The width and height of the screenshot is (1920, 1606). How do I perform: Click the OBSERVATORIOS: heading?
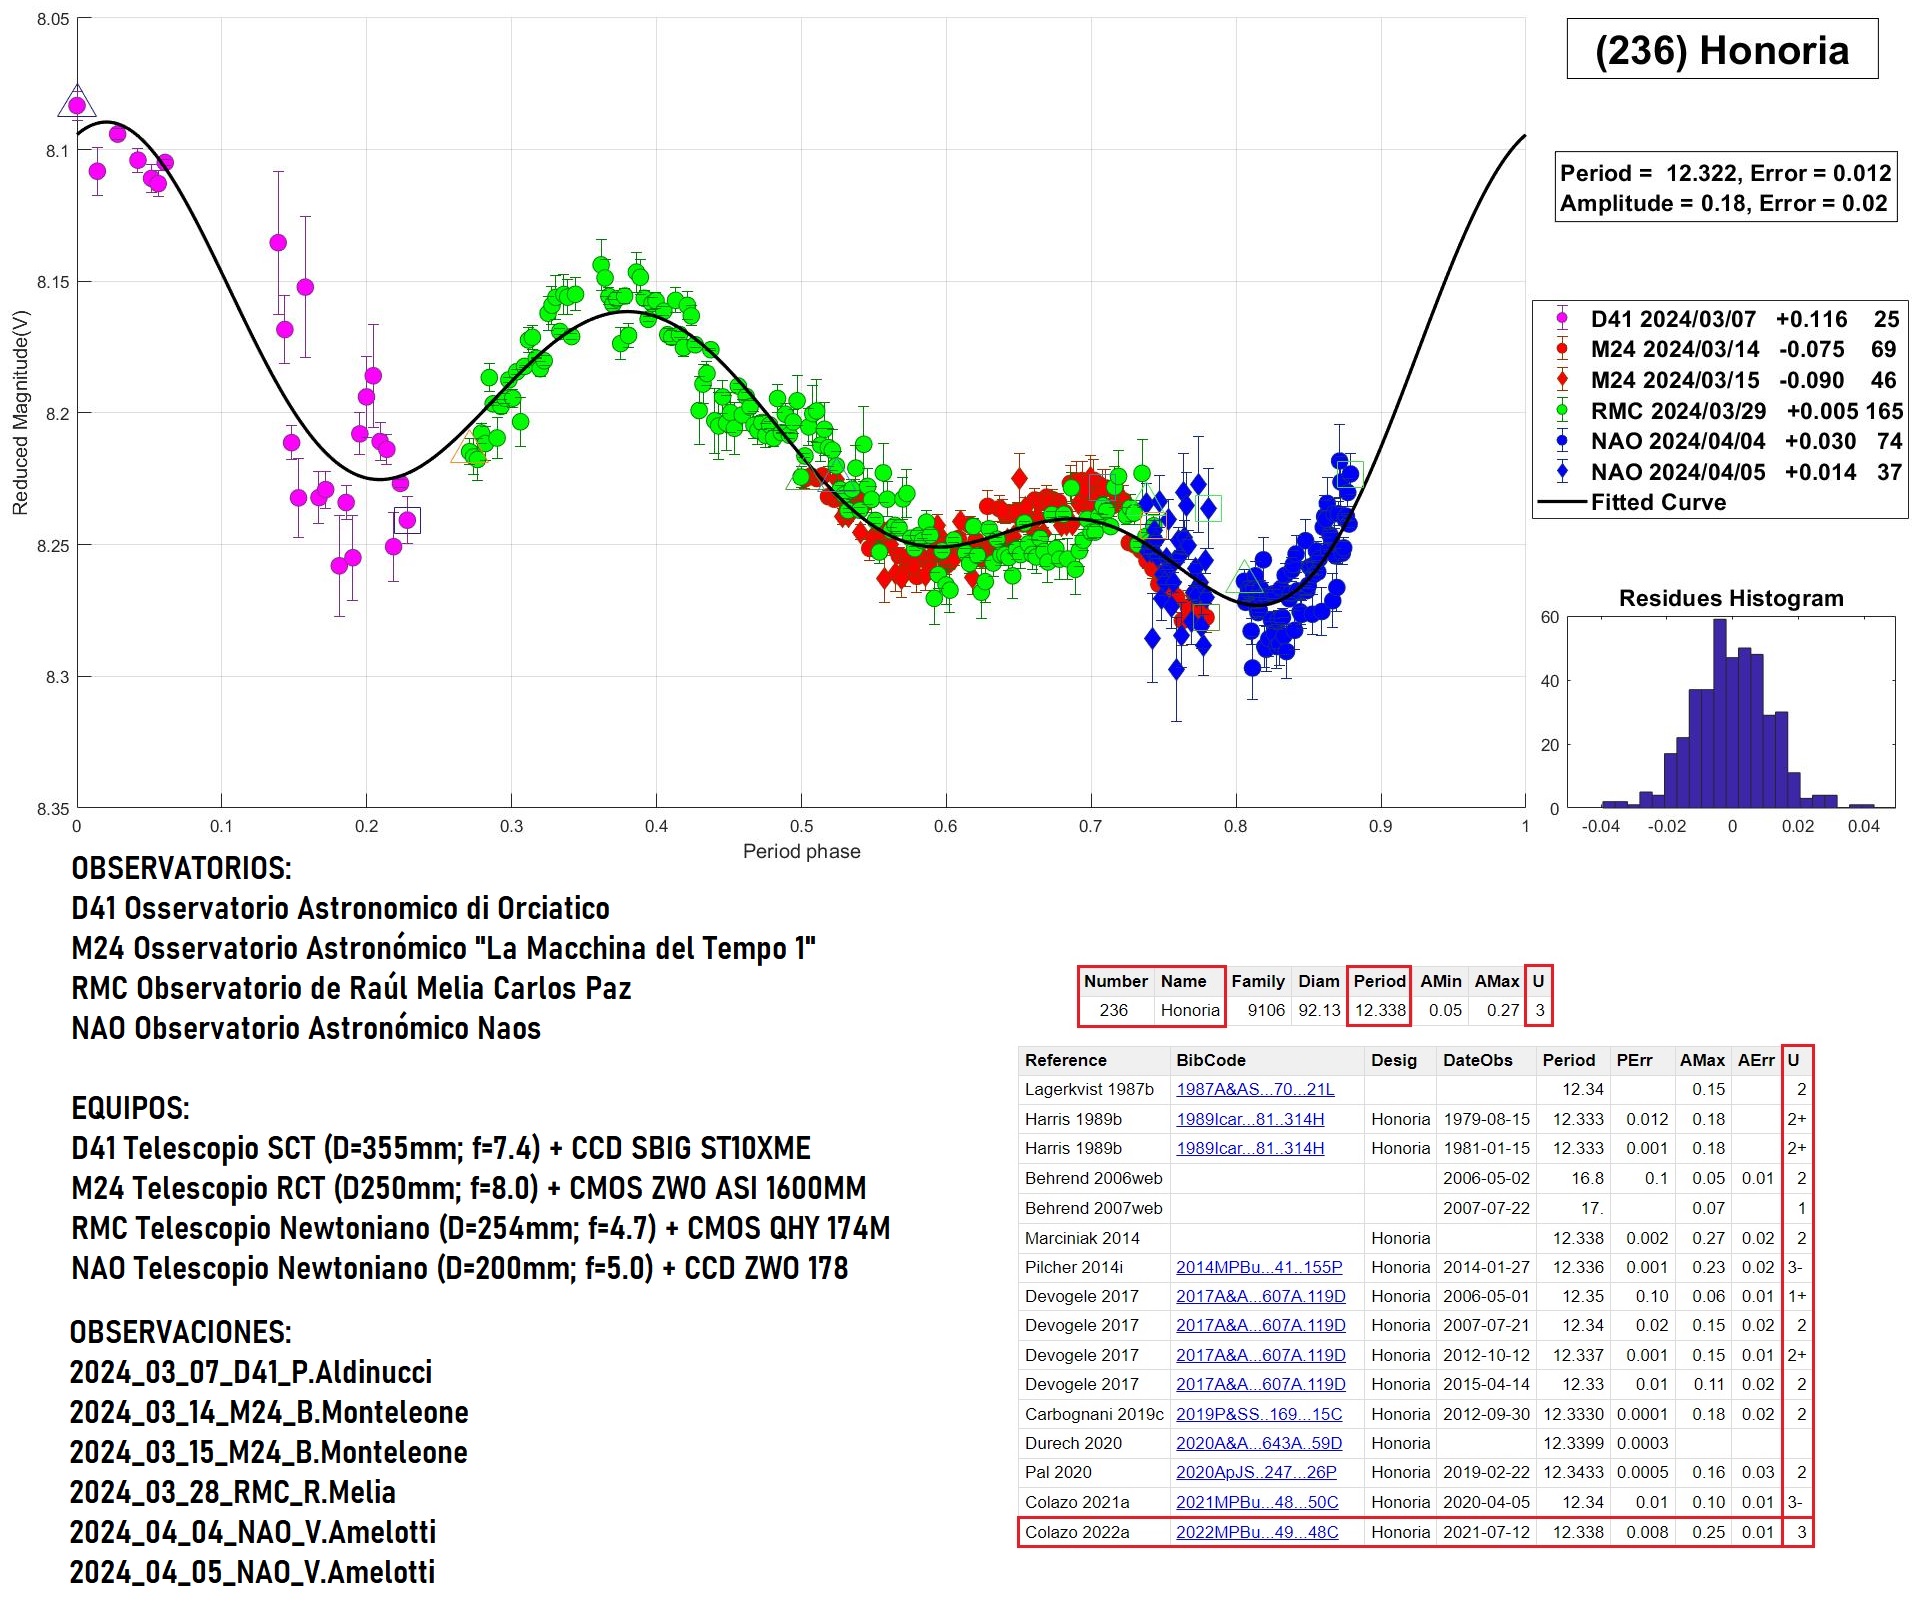181,867
